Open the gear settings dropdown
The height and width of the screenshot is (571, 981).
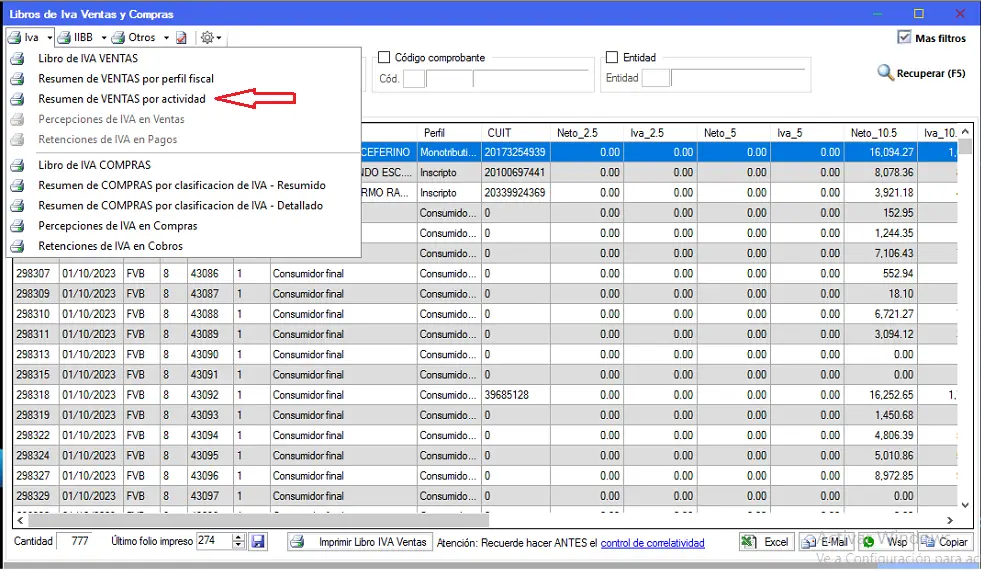point(211,38)
